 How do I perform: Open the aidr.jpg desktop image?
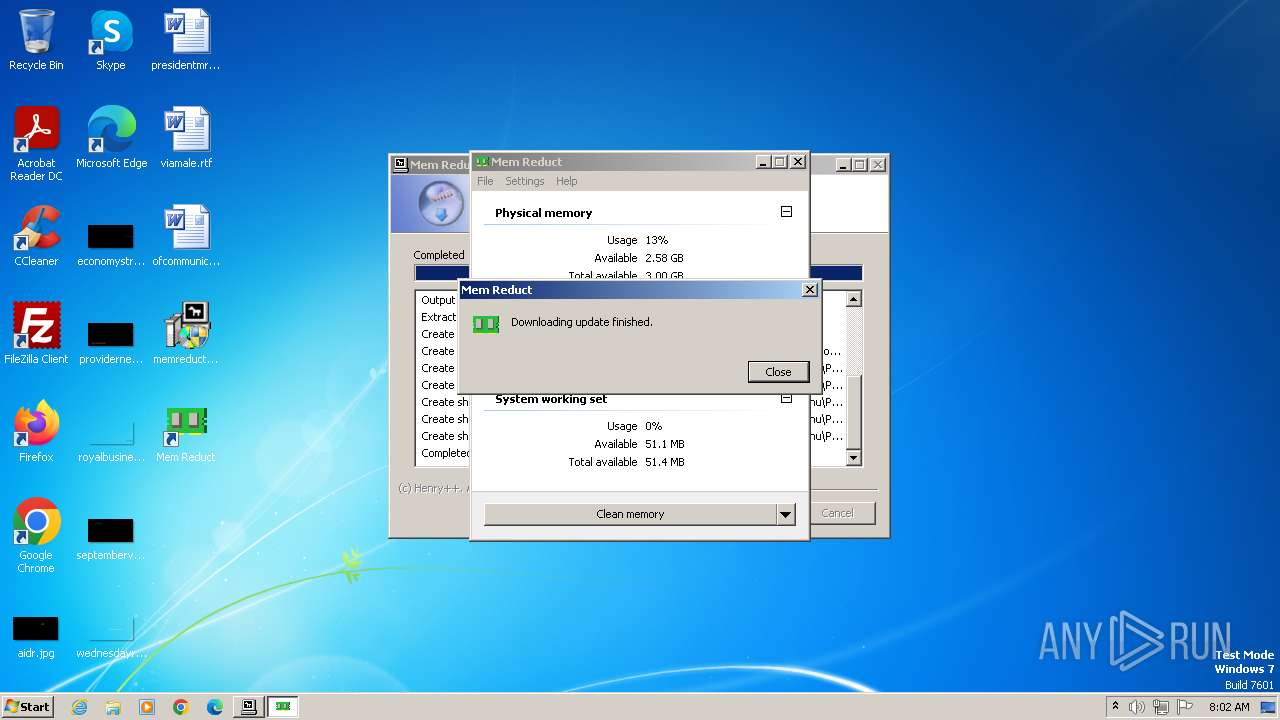pyautogui.click(x=36, y=637)
